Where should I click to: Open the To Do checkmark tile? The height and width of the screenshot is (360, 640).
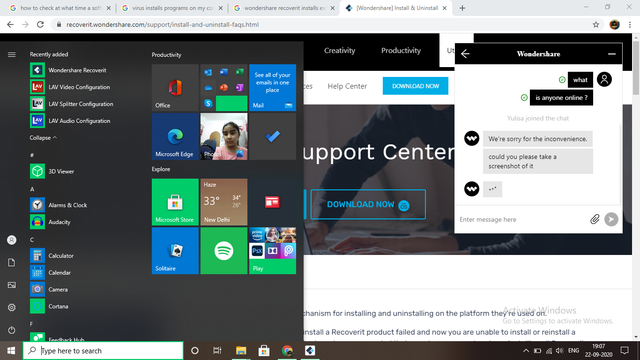(x=273, y=136)
